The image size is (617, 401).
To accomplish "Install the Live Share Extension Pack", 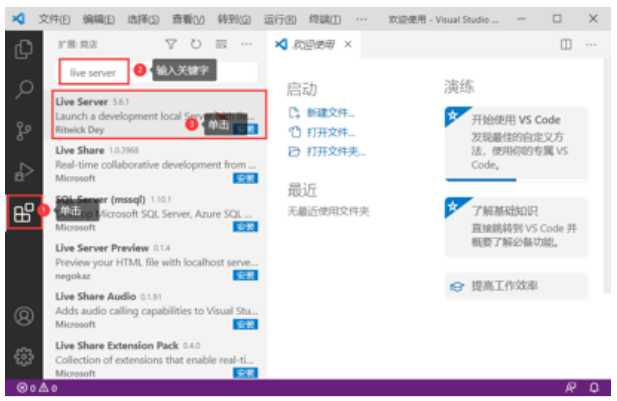I will pyautogui.click(x=245, y=373).
